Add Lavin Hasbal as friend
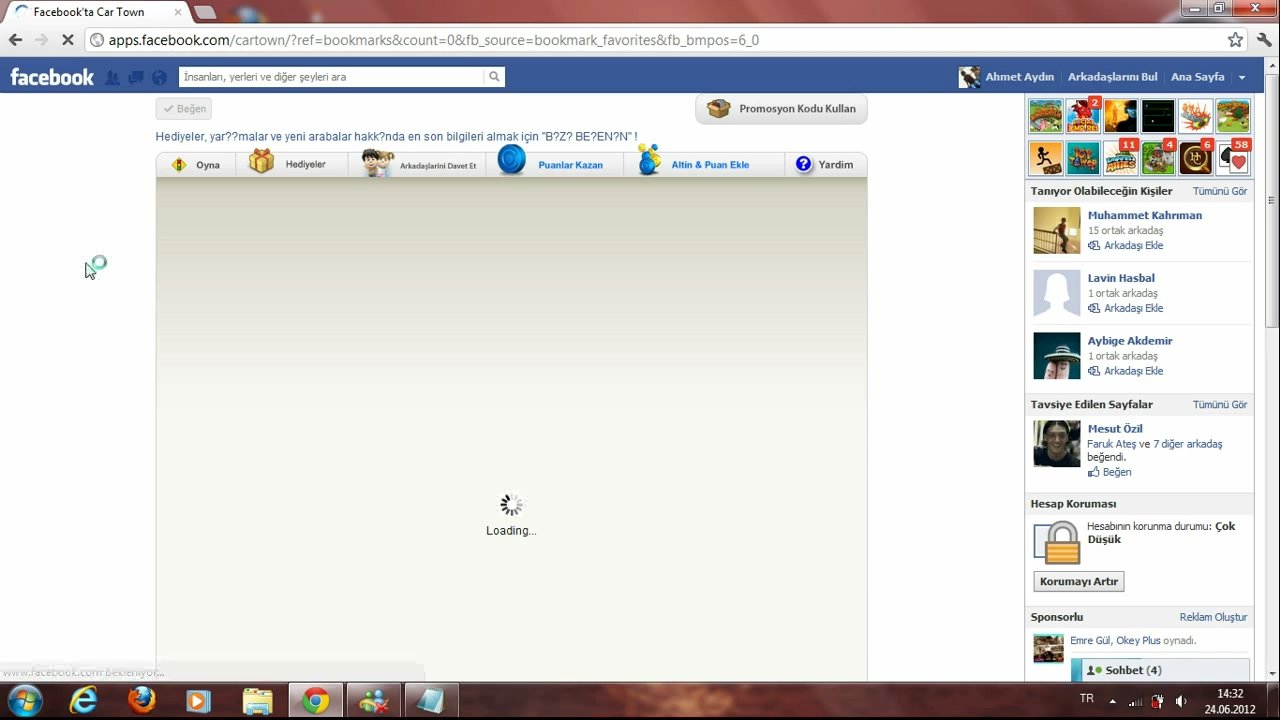This screenshot has height=720, width=1280. point(1126,308)
